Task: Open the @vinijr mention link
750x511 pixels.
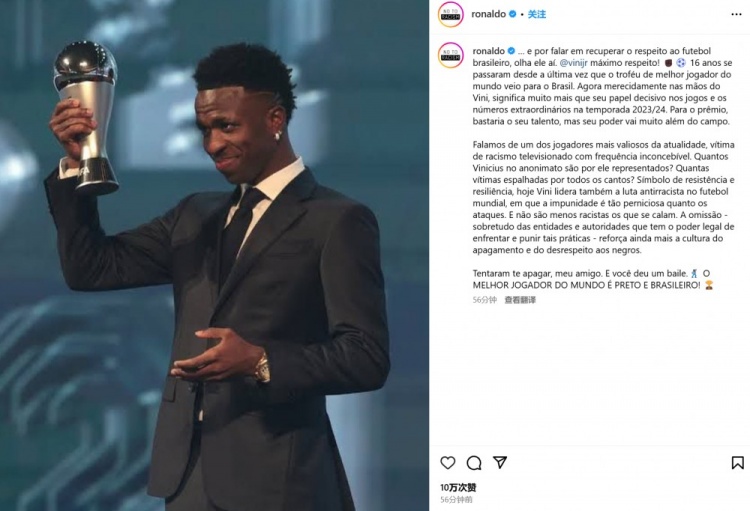Action: pos(573,63)
